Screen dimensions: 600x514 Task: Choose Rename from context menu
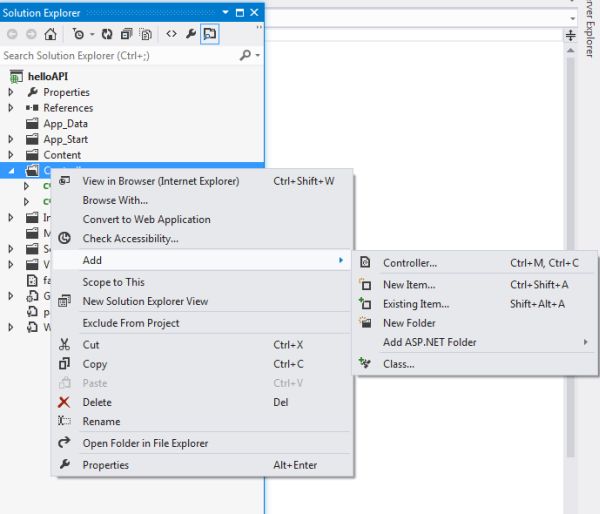[202, 421]
